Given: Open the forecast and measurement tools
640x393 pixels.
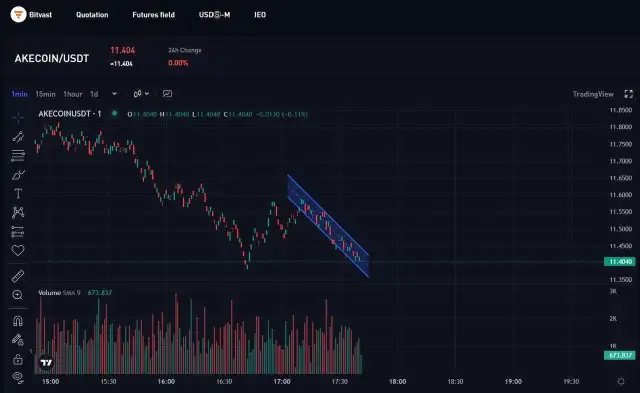Looking at the screenshot, I should point(18,231).
